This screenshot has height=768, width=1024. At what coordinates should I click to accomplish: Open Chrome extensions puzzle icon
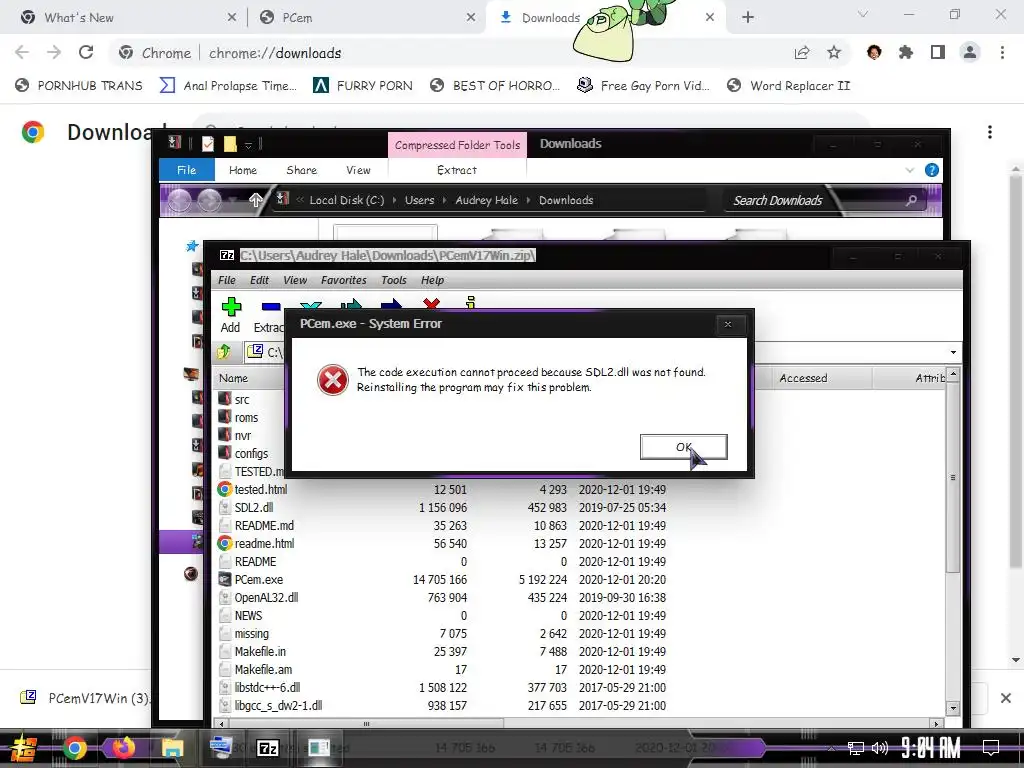tap(906, 52)
